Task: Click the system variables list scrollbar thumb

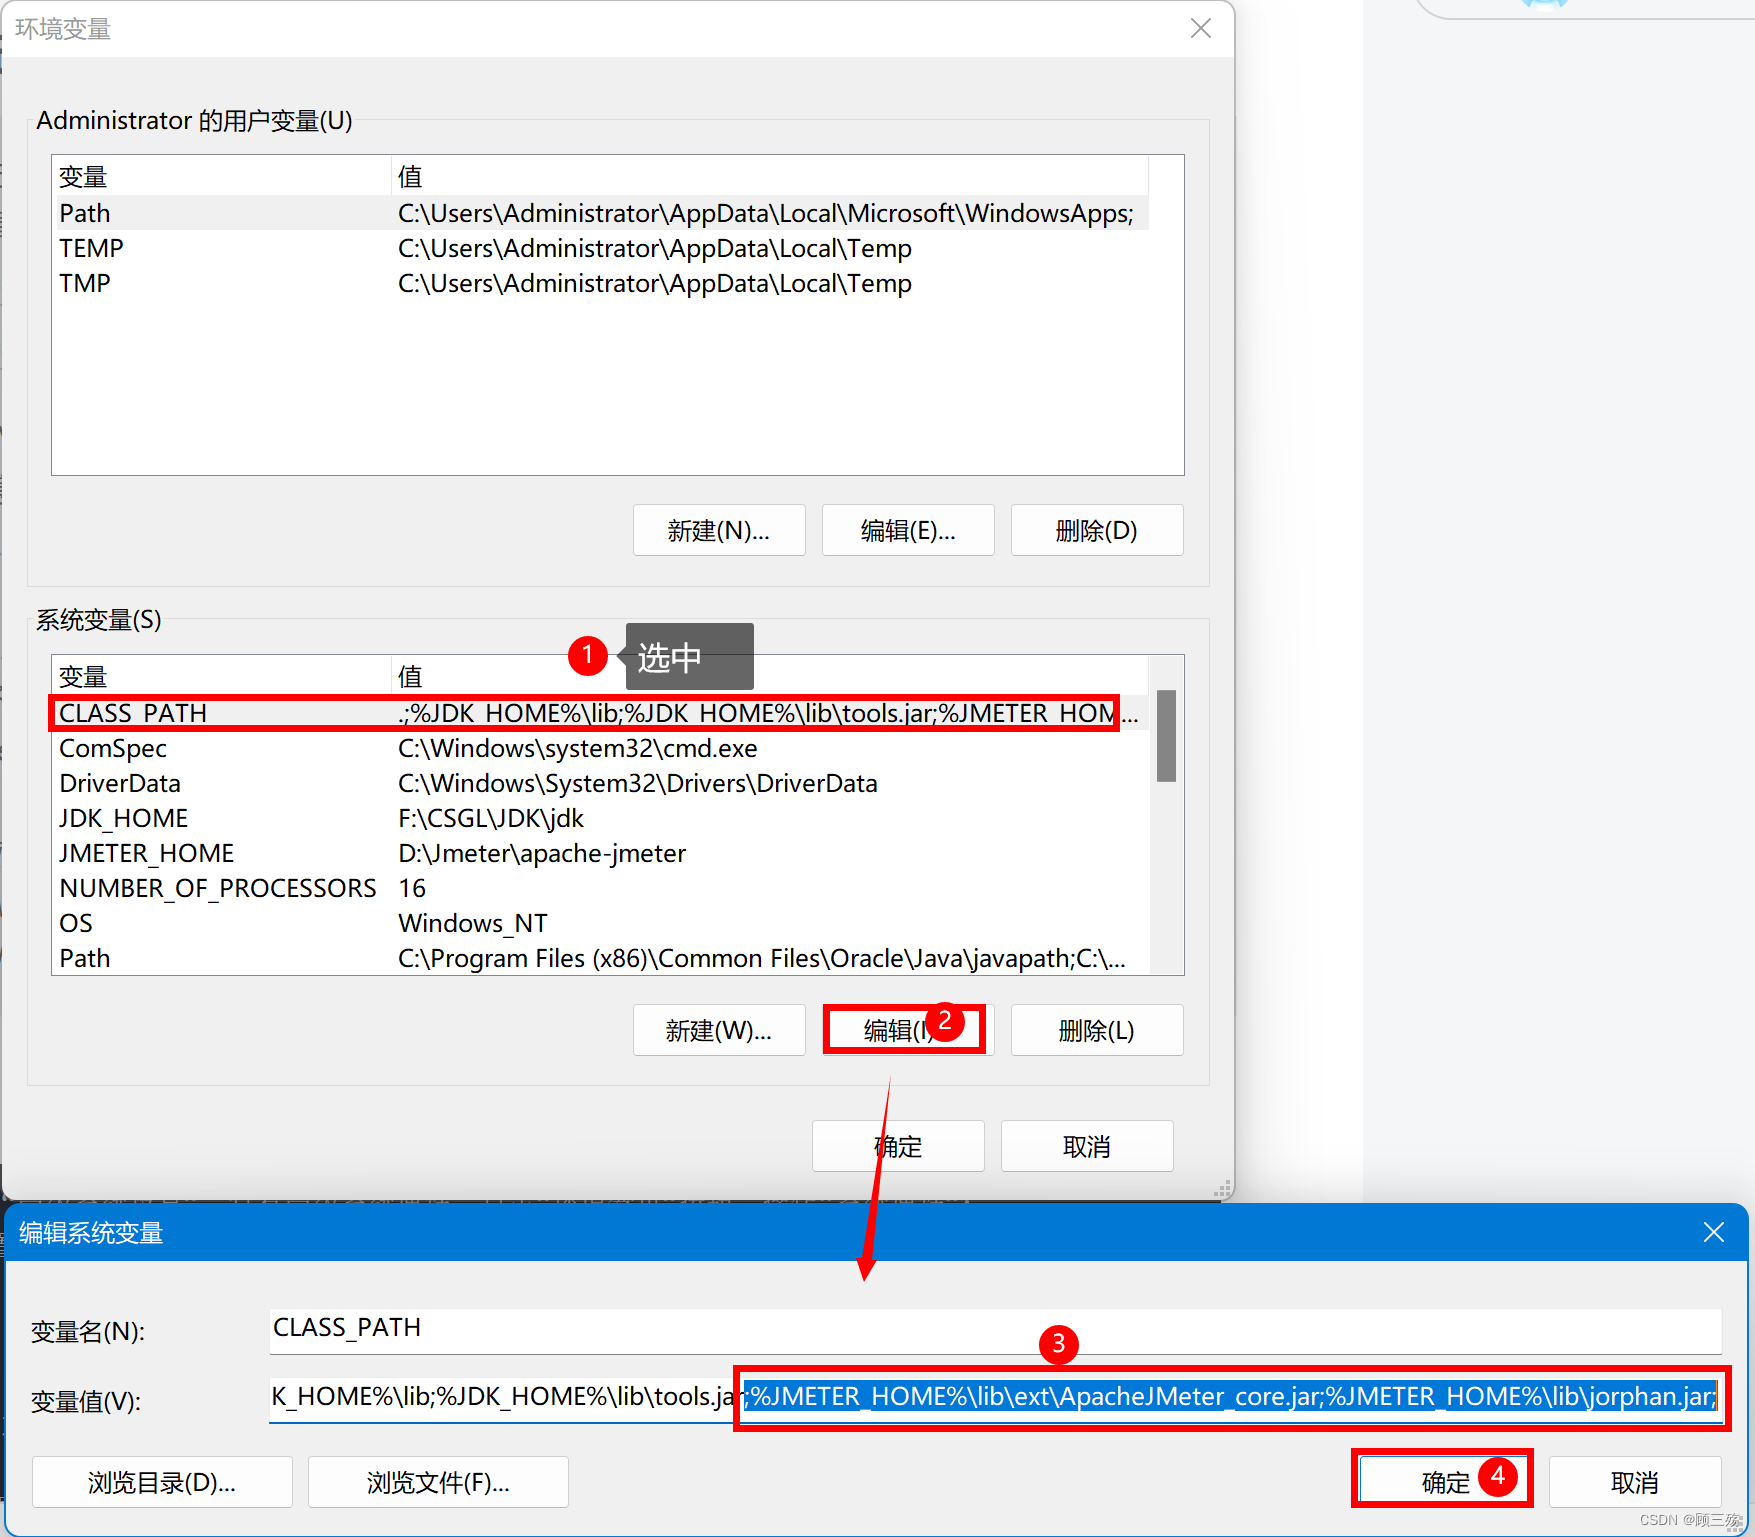Action: click(x=1166, y=735)
